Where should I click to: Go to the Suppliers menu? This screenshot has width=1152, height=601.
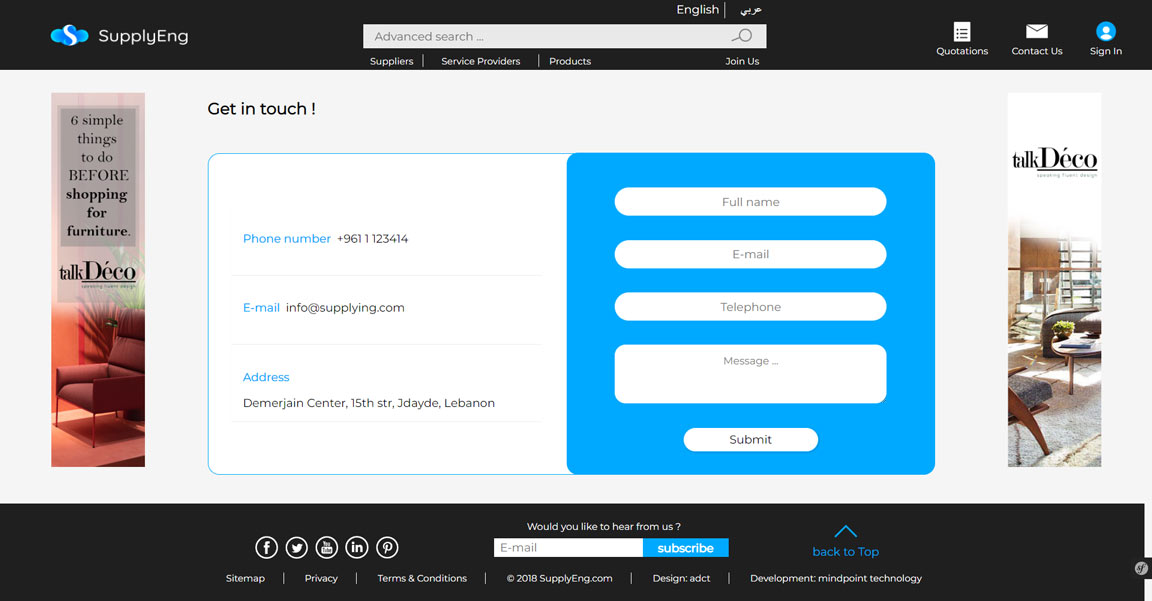point(391,61)
